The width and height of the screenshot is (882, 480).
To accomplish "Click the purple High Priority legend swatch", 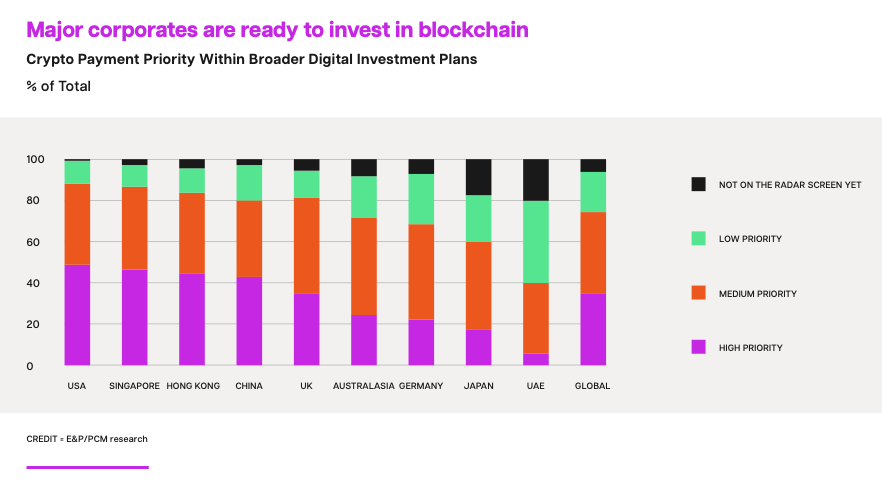I will click(x=698, y=347).
